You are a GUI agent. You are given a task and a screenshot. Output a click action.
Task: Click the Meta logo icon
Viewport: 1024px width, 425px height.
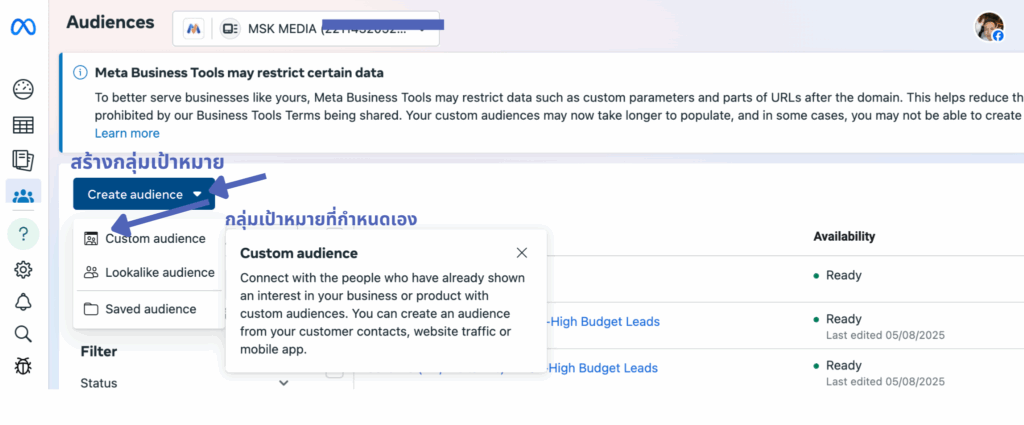point(24,27)
